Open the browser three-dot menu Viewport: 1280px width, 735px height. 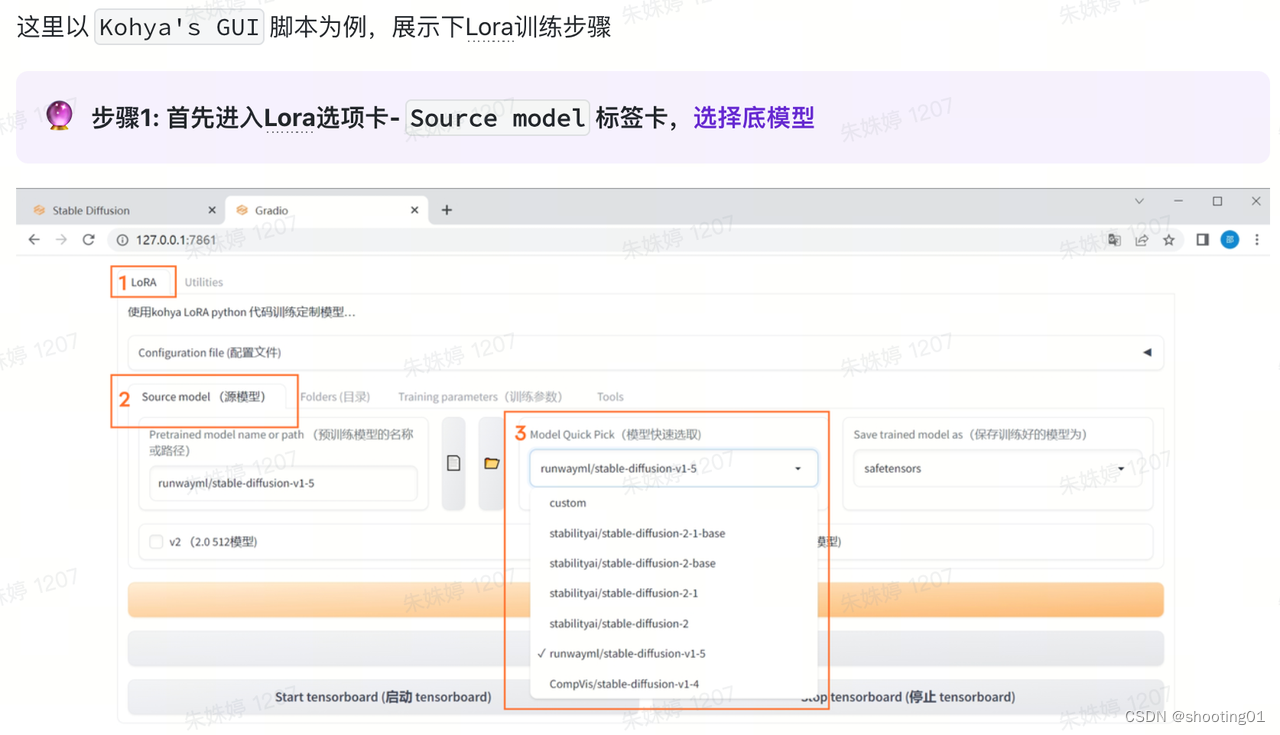point(1257,240)
